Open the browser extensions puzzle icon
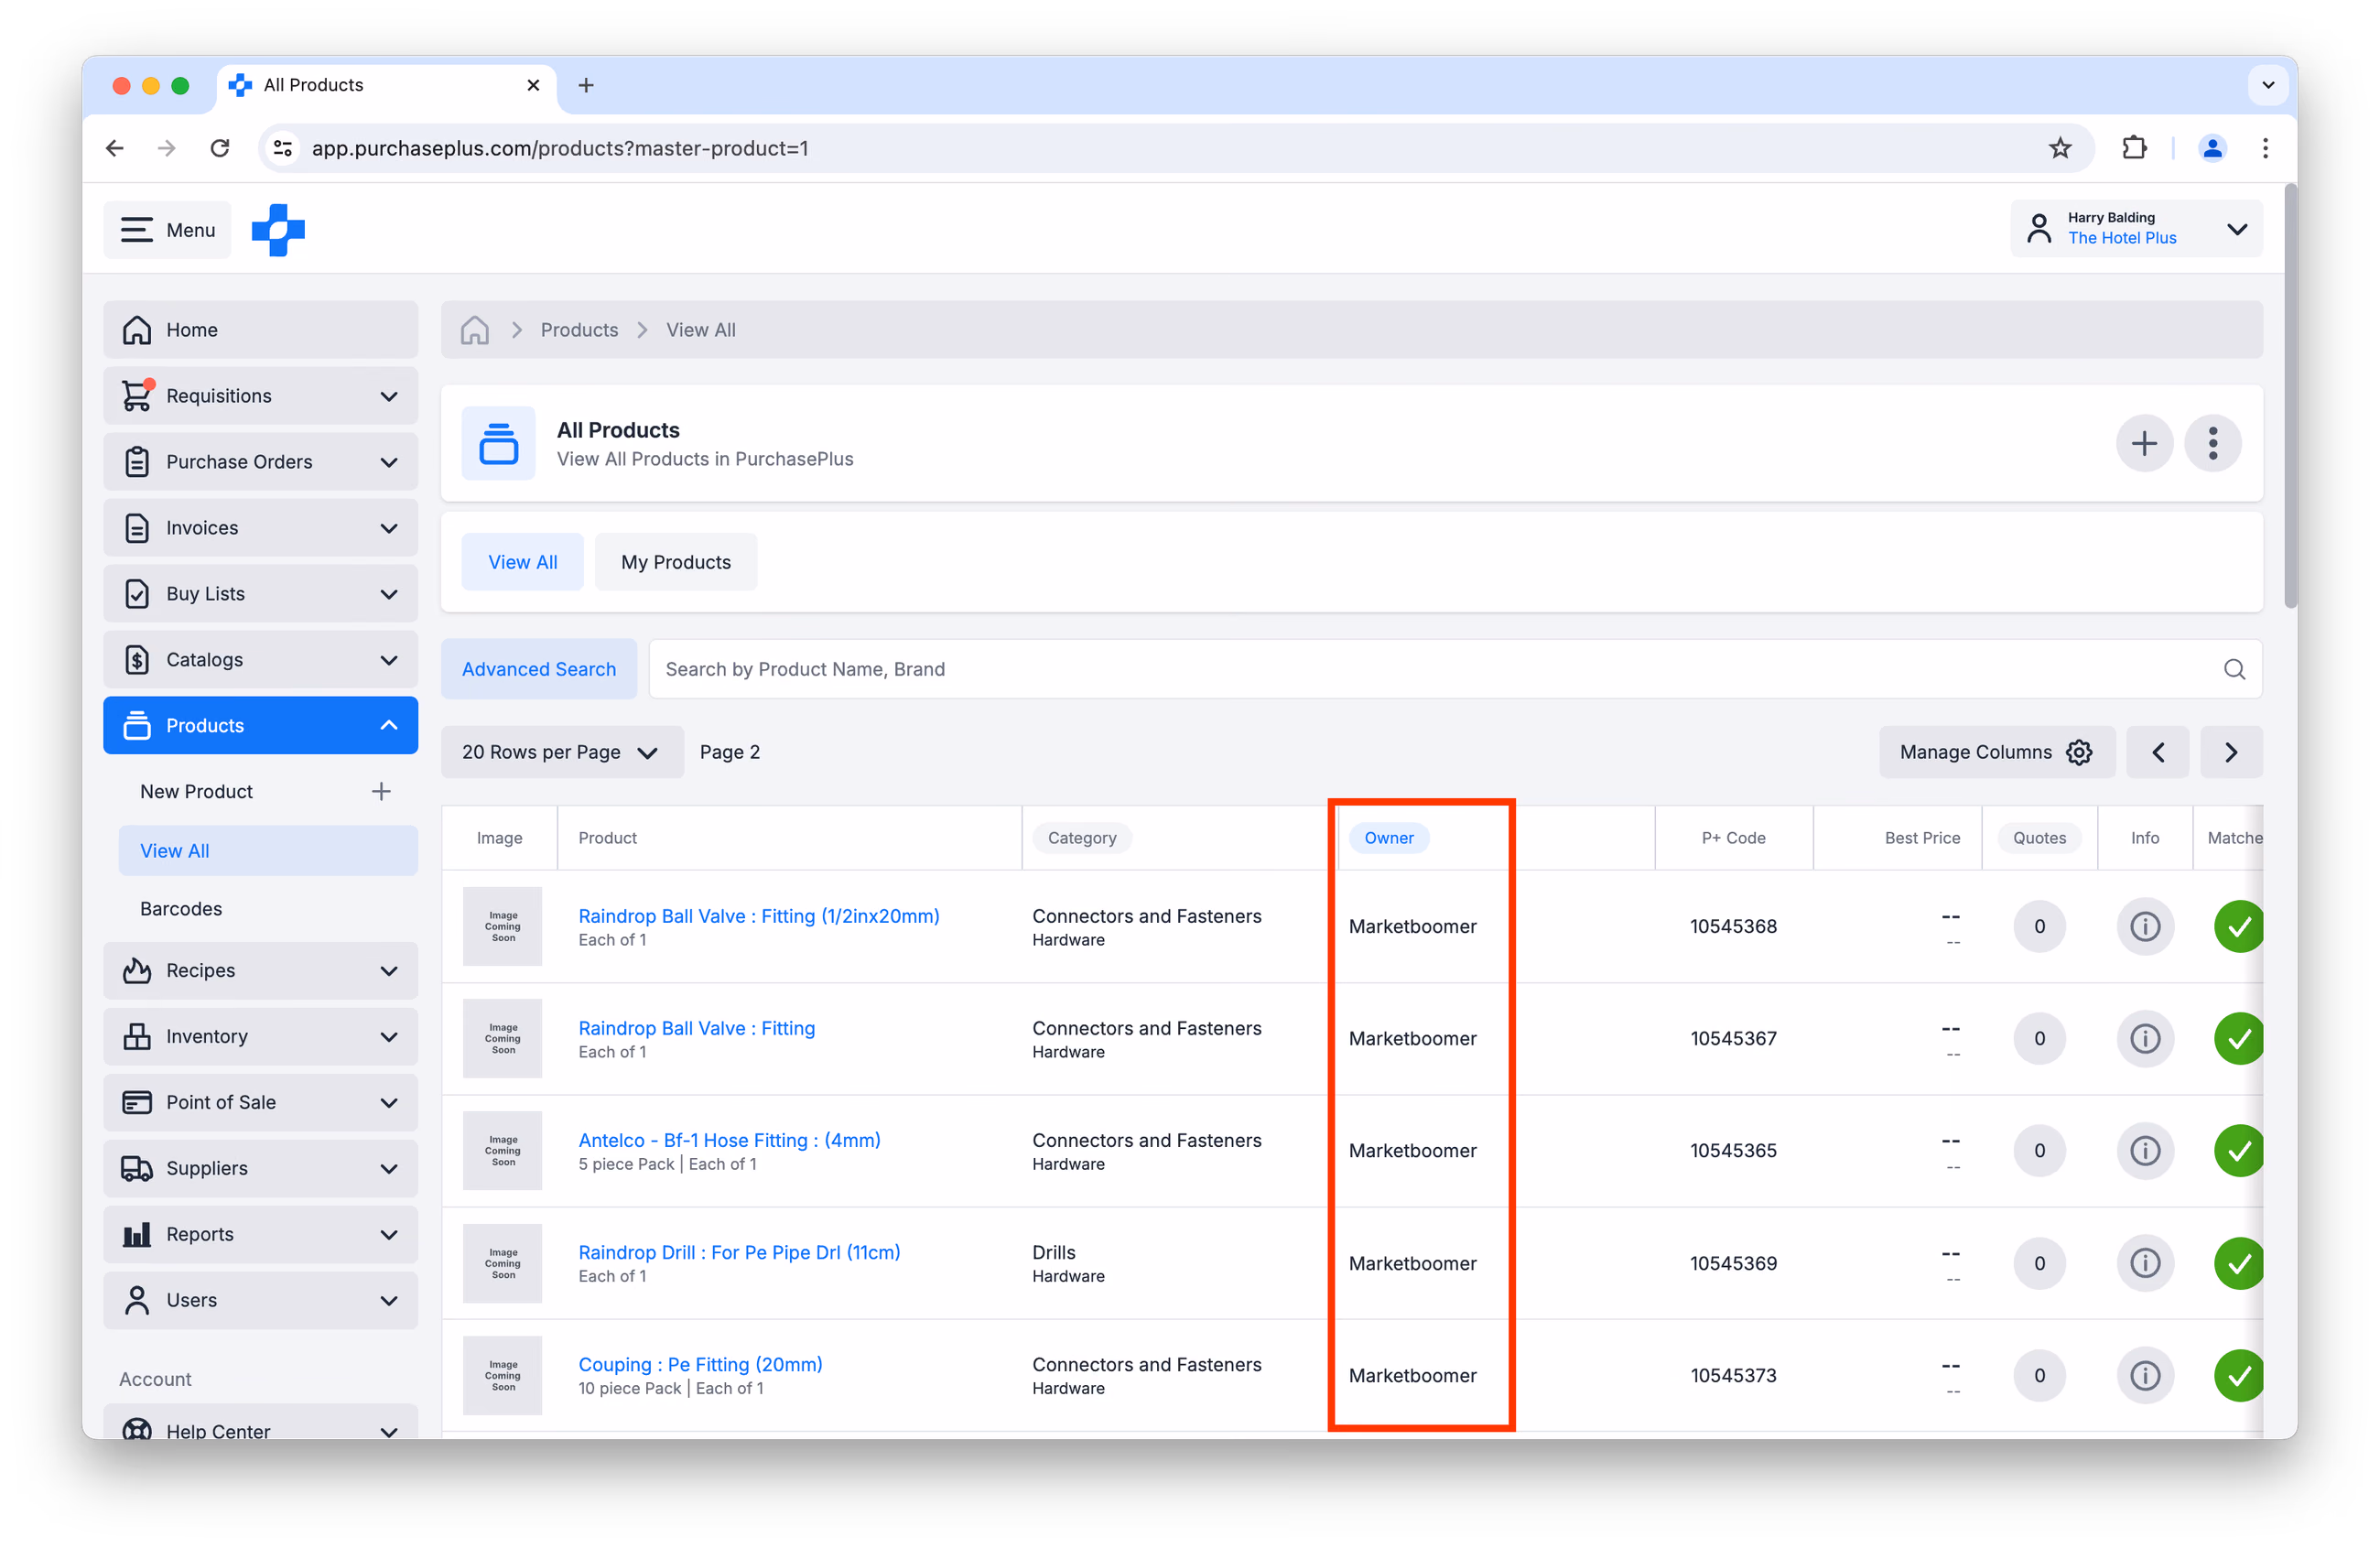2380x1548 pixels. click(2134, 149)
